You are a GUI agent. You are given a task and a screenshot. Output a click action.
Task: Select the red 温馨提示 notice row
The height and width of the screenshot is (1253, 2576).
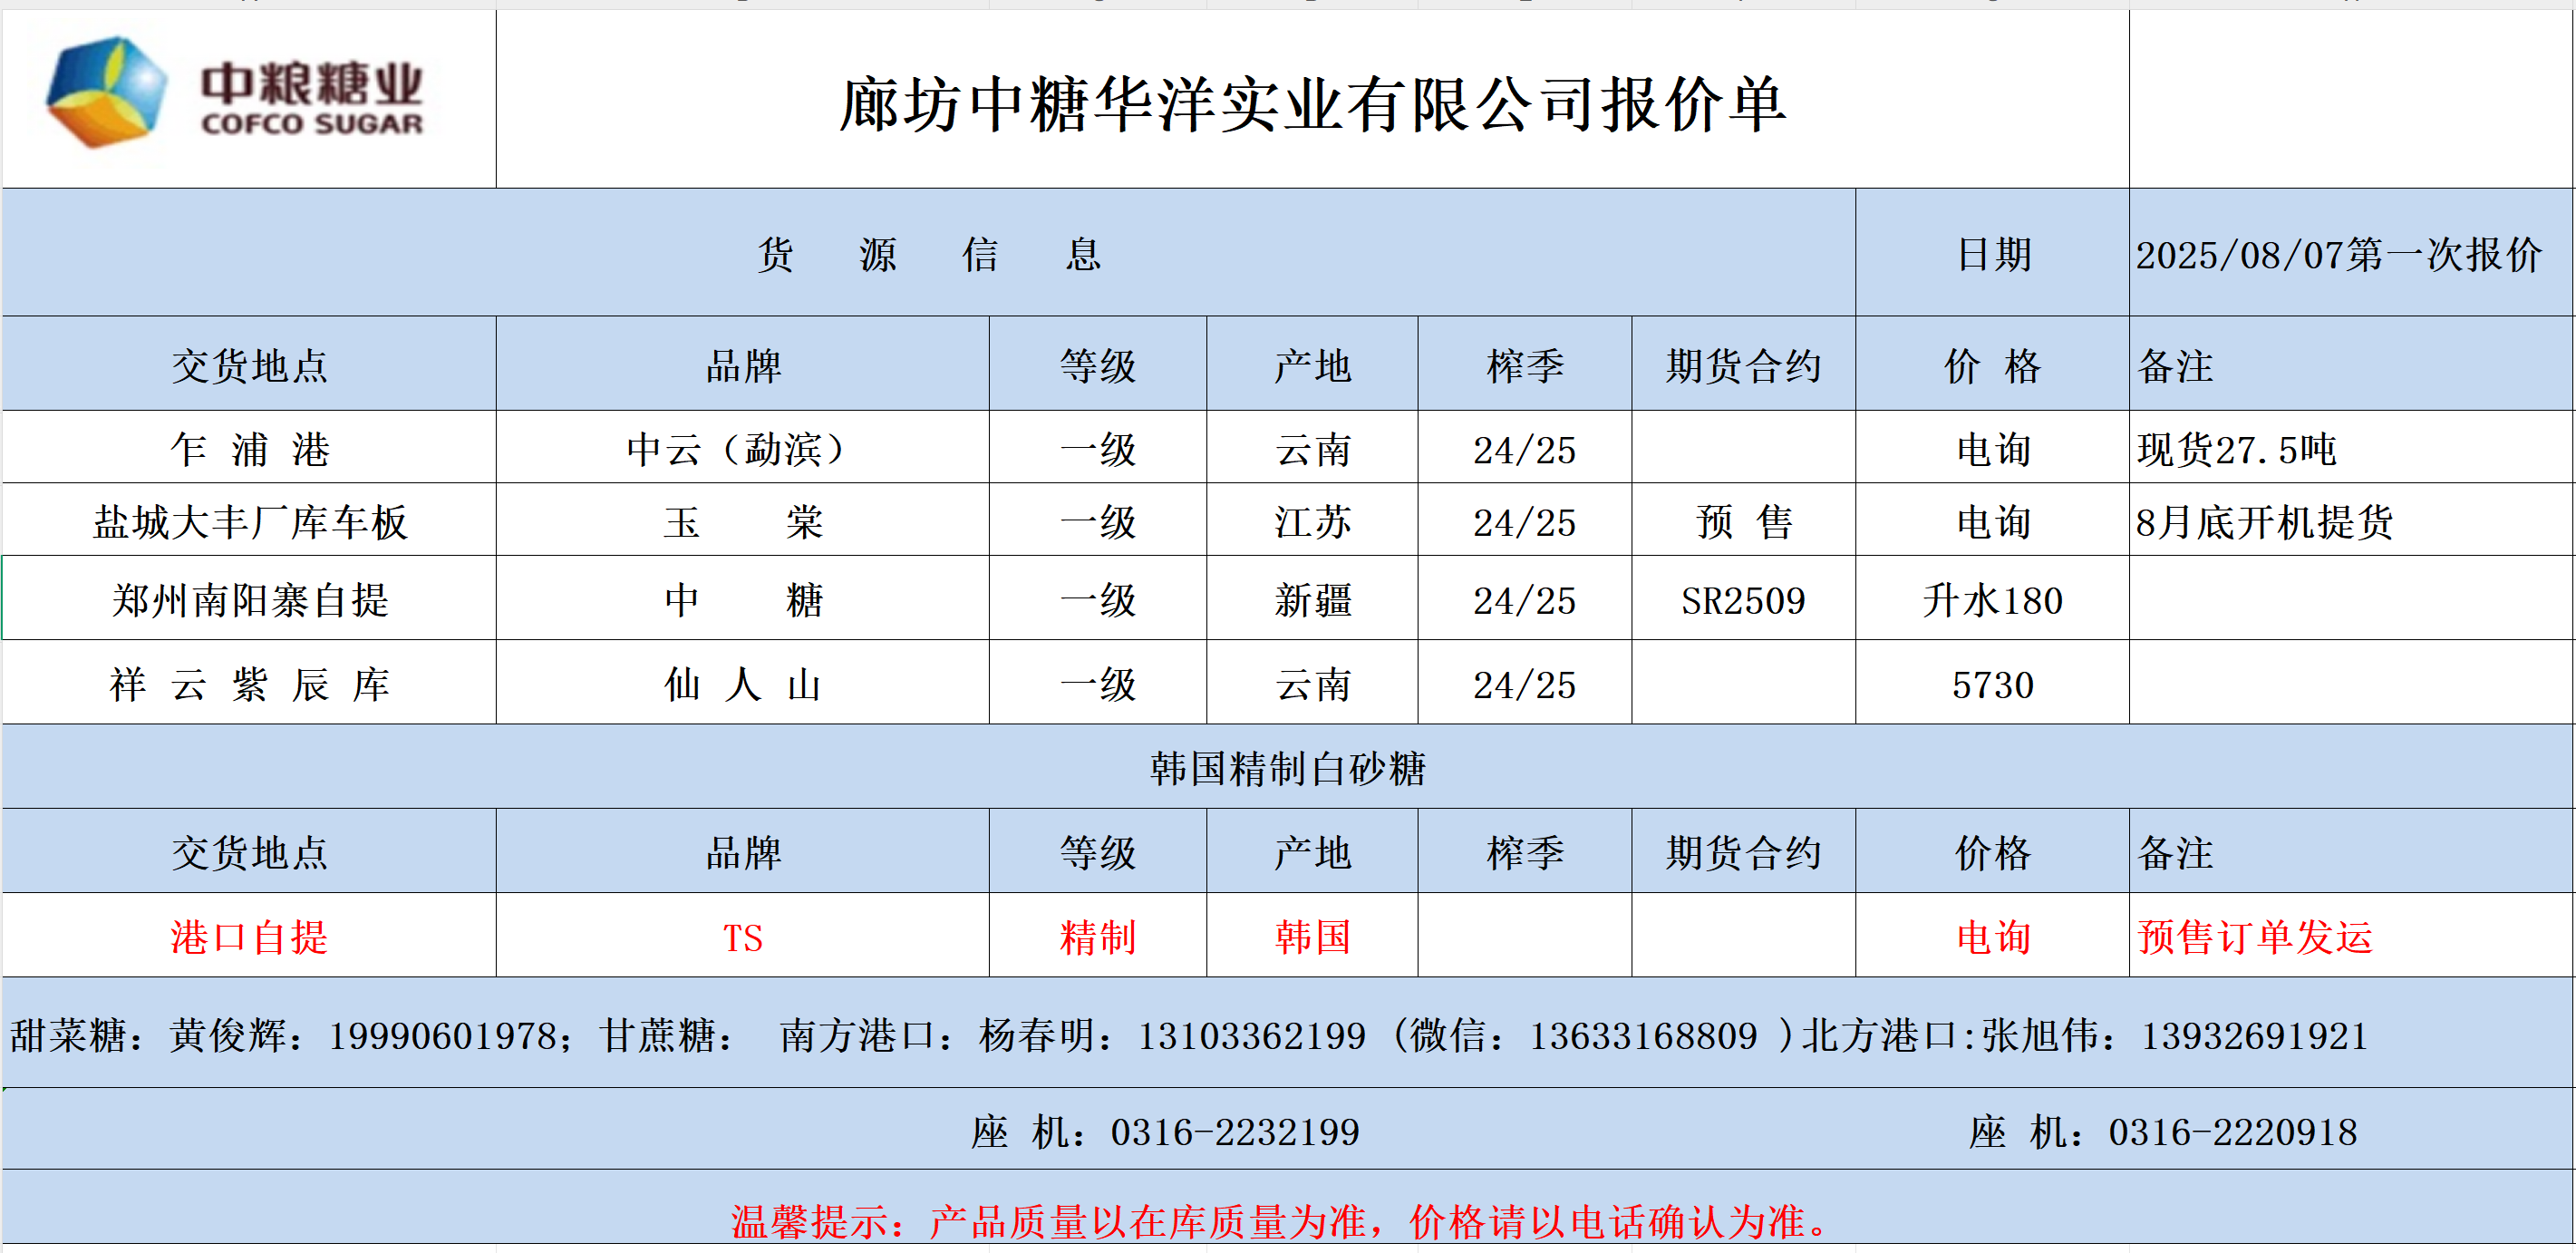coord(1280,1220)
